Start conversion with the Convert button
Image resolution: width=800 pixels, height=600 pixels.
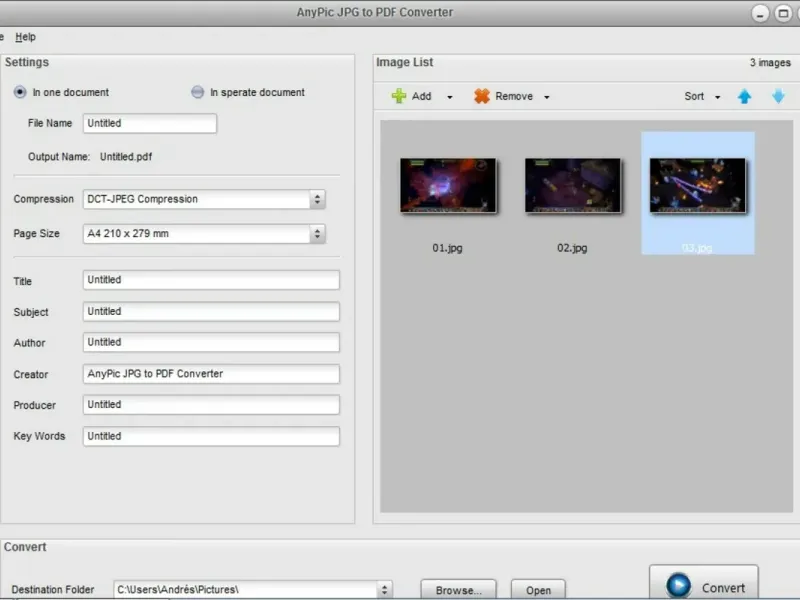(x=704, y=583)
